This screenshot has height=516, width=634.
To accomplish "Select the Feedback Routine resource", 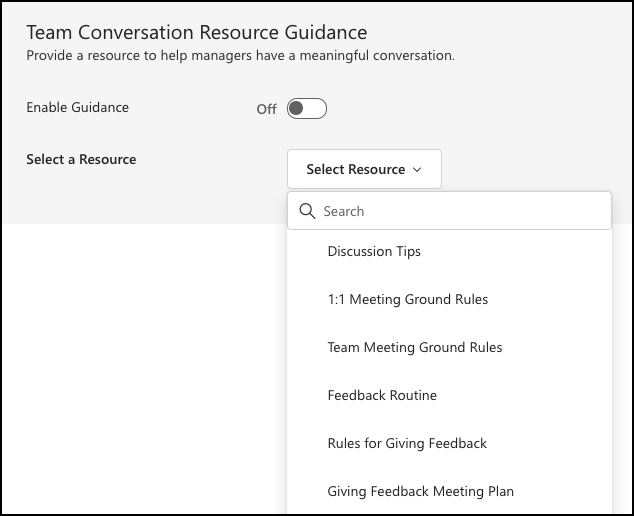I will 382,395.
